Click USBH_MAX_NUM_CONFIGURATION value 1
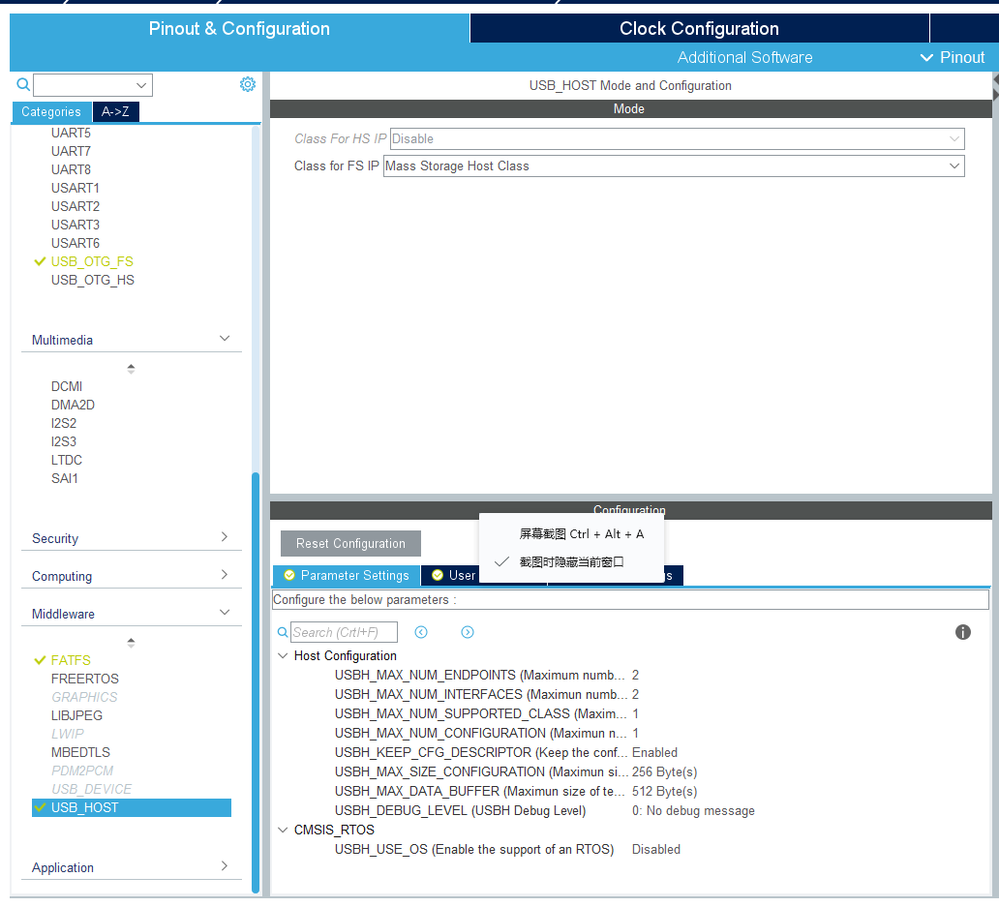Viewport: 999px width, 906px height. pos(635,733)
